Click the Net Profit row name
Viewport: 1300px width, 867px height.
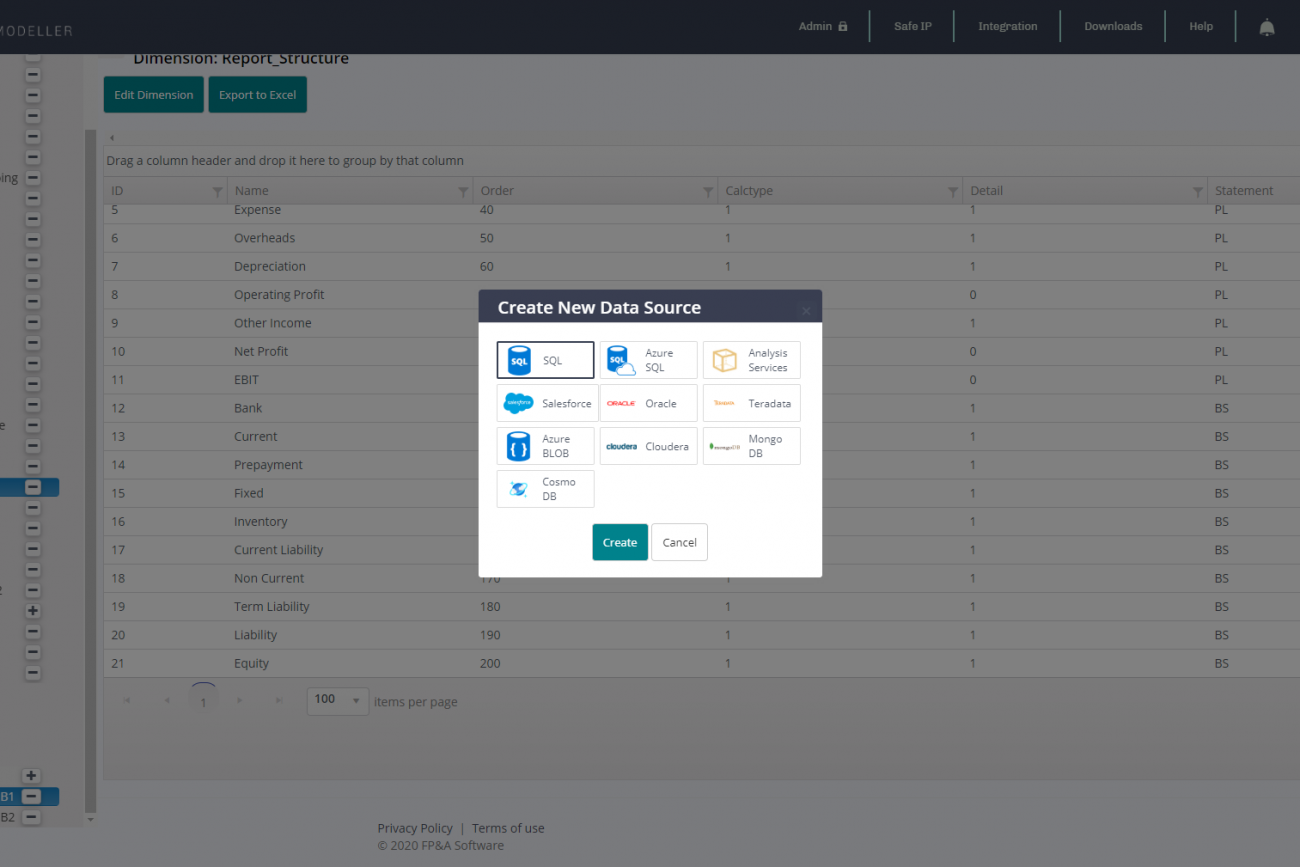pyautogui.click(x=261, y=352)
